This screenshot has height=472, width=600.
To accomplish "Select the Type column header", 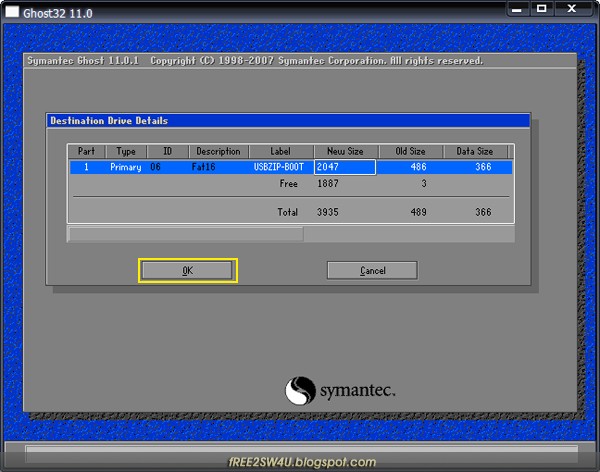I will pos(126,152).
